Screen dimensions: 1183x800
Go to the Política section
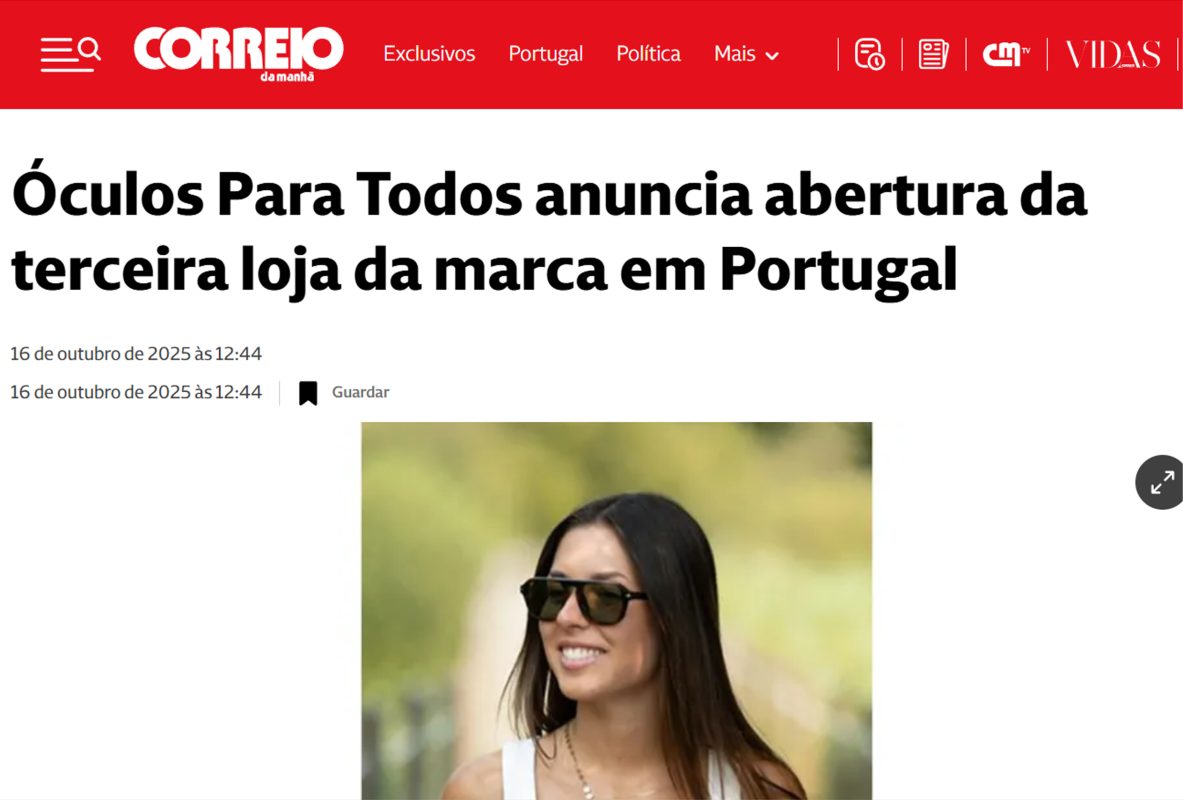click(x=648, y=54)
